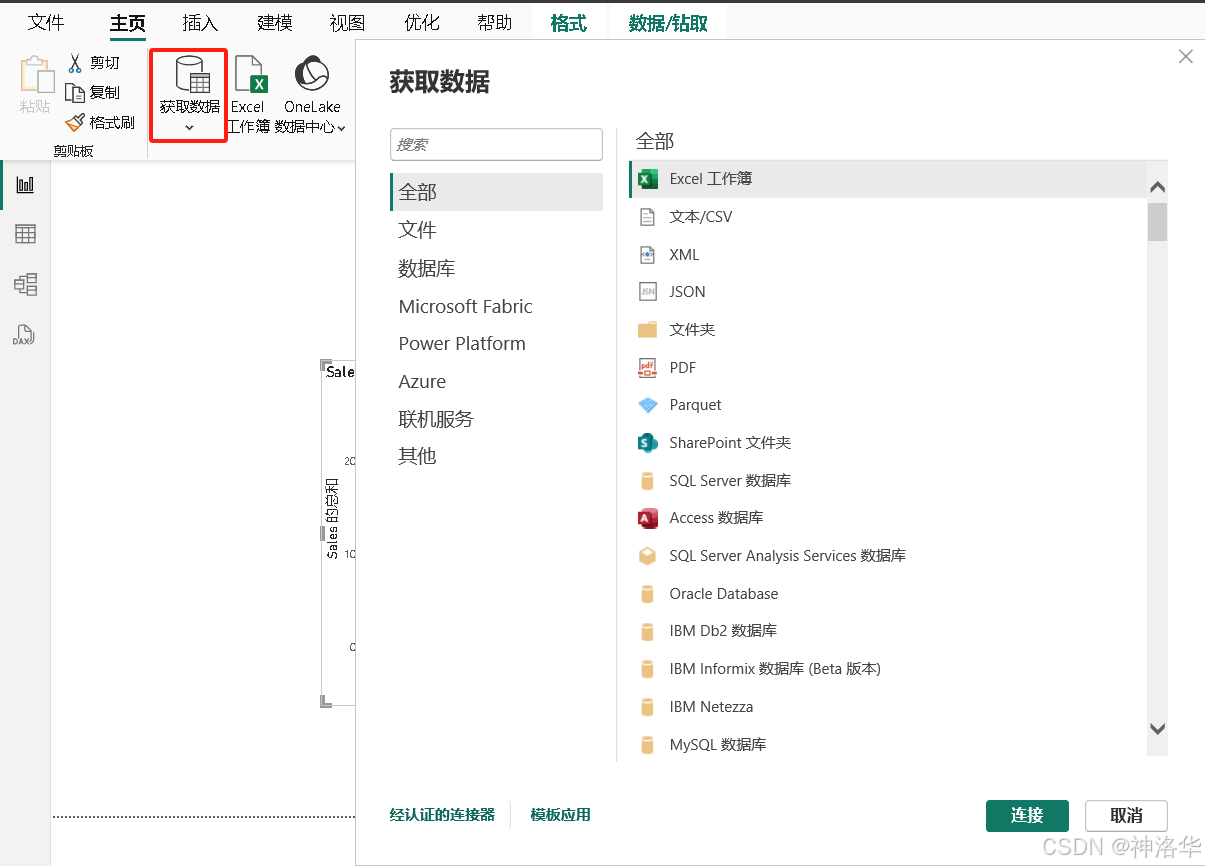Image resolution: width=1205 pixels, height=866 pixels.
Task: Click the 复制 copy icon
Action: 75,92
